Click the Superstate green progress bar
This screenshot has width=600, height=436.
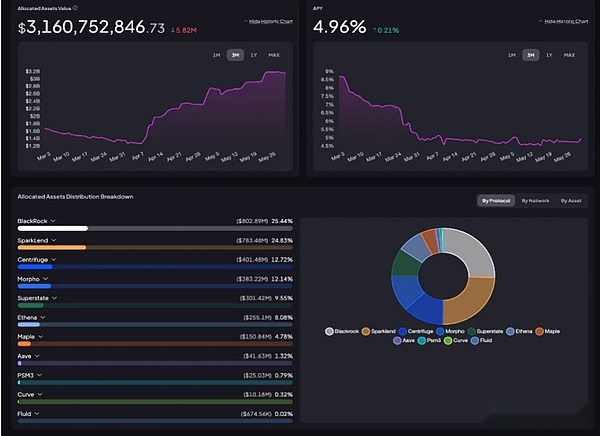pyautogui.click(x=31, y=305)
